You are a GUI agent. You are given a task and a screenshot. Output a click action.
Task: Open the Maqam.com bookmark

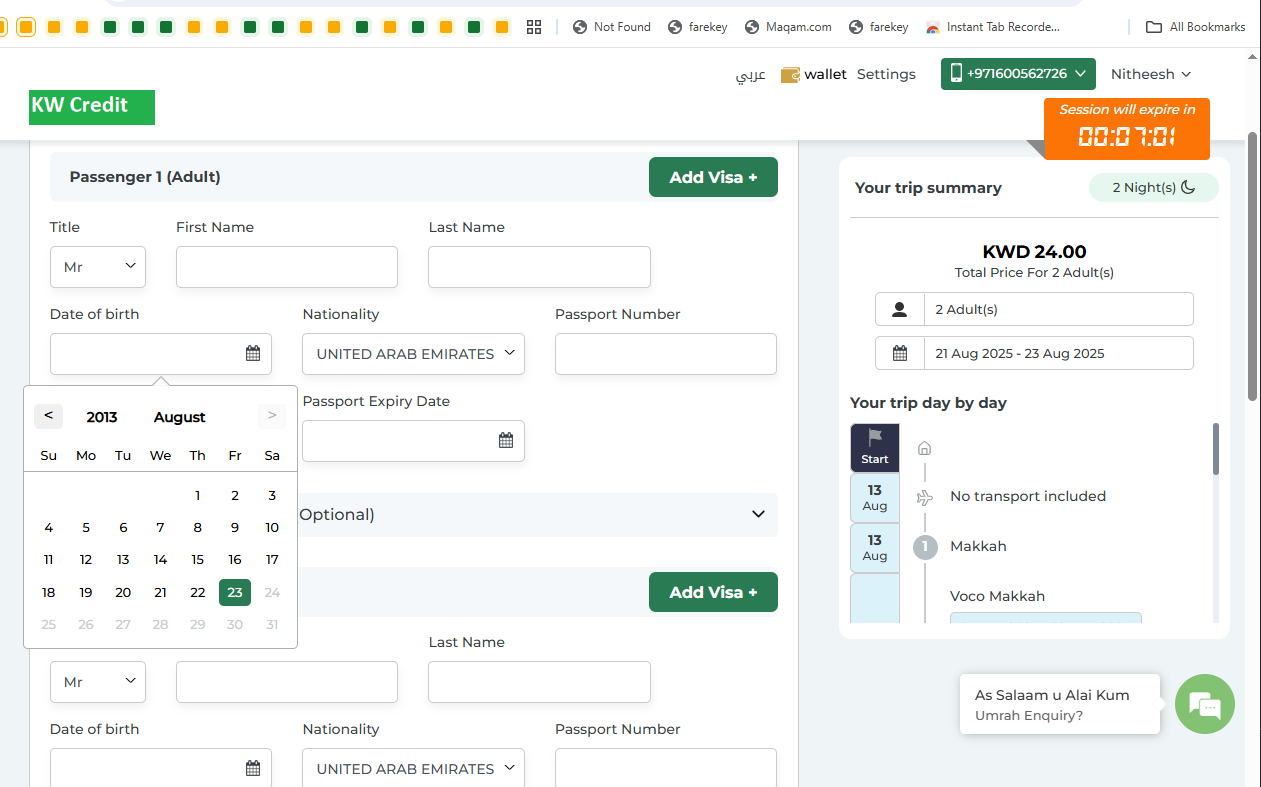click(x=788, y=27)
